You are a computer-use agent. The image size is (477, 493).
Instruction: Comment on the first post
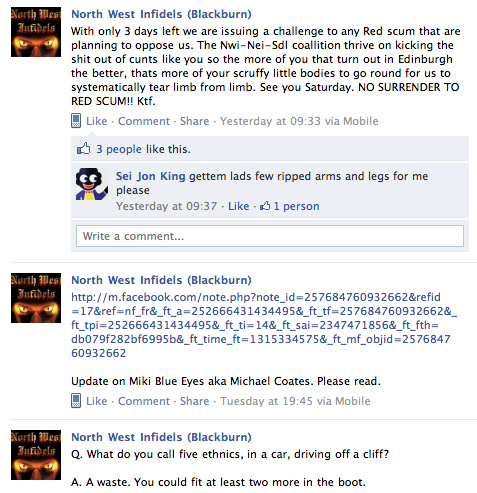click(x=144, y=121)
